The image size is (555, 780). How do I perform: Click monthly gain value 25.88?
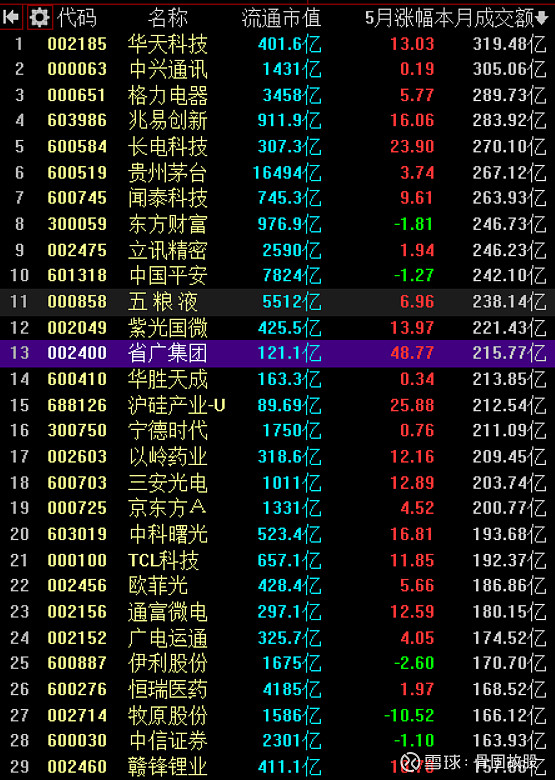tap(412, 405)
